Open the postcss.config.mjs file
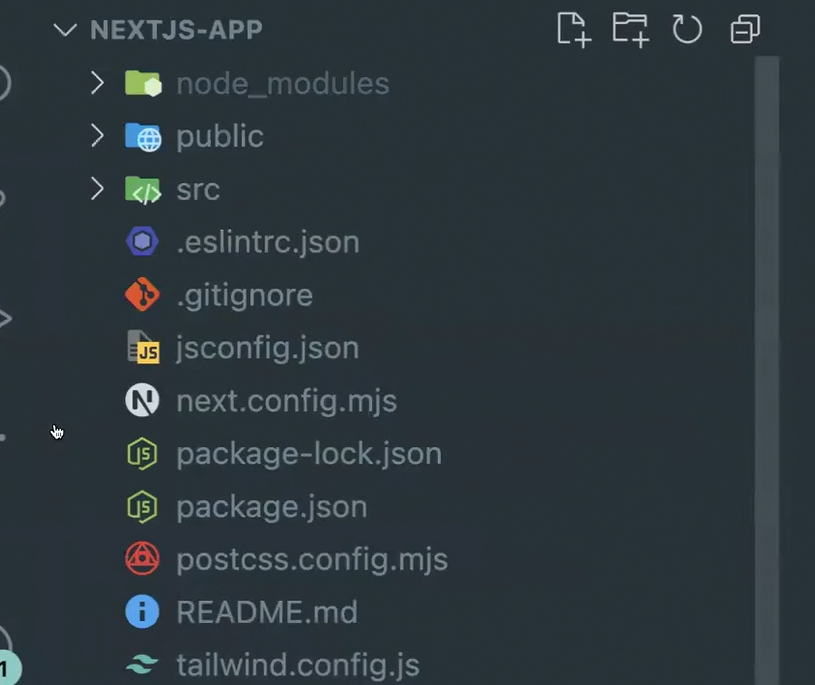815x685 pixels. click(x=312, y=561)
